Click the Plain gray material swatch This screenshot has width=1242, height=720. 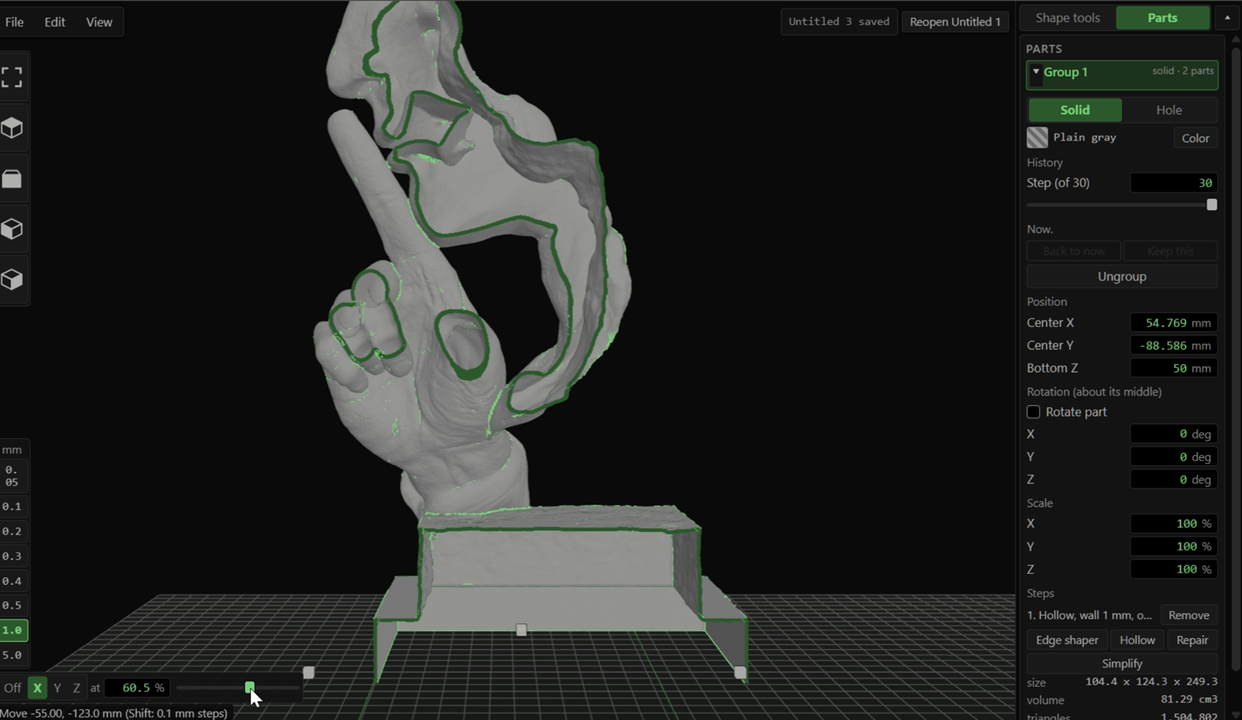1037,138
